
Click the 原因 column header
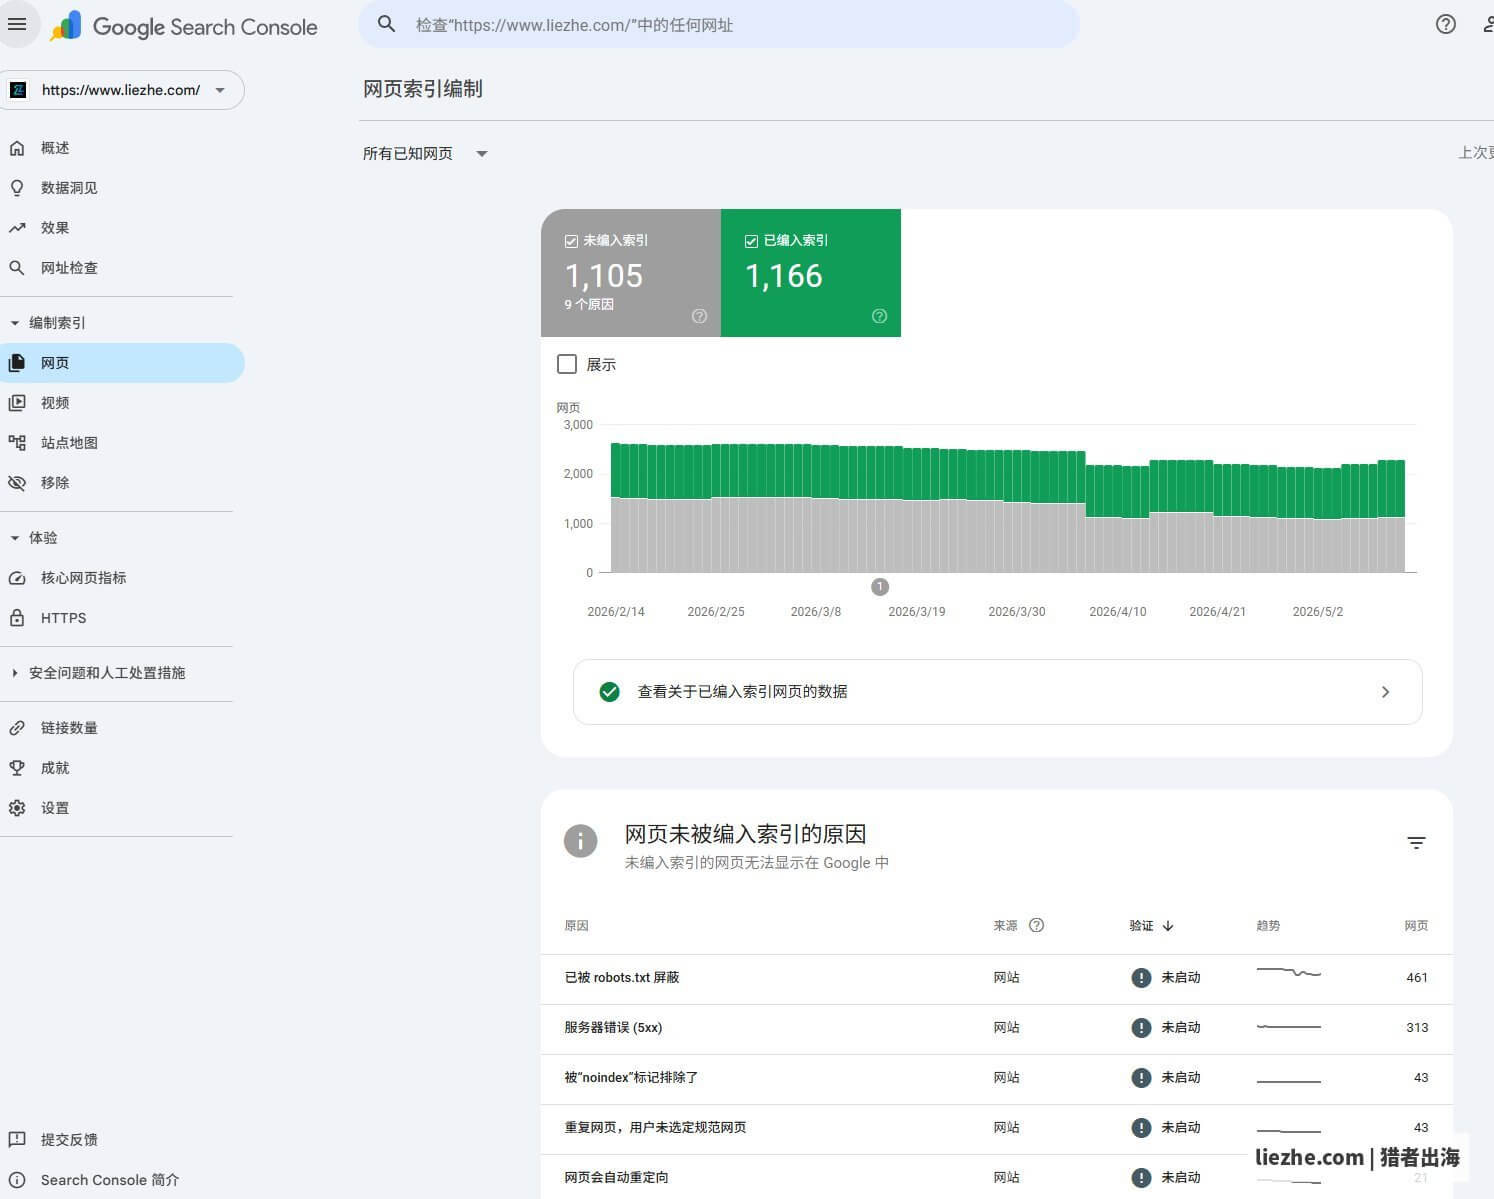[x=576, y=926]
